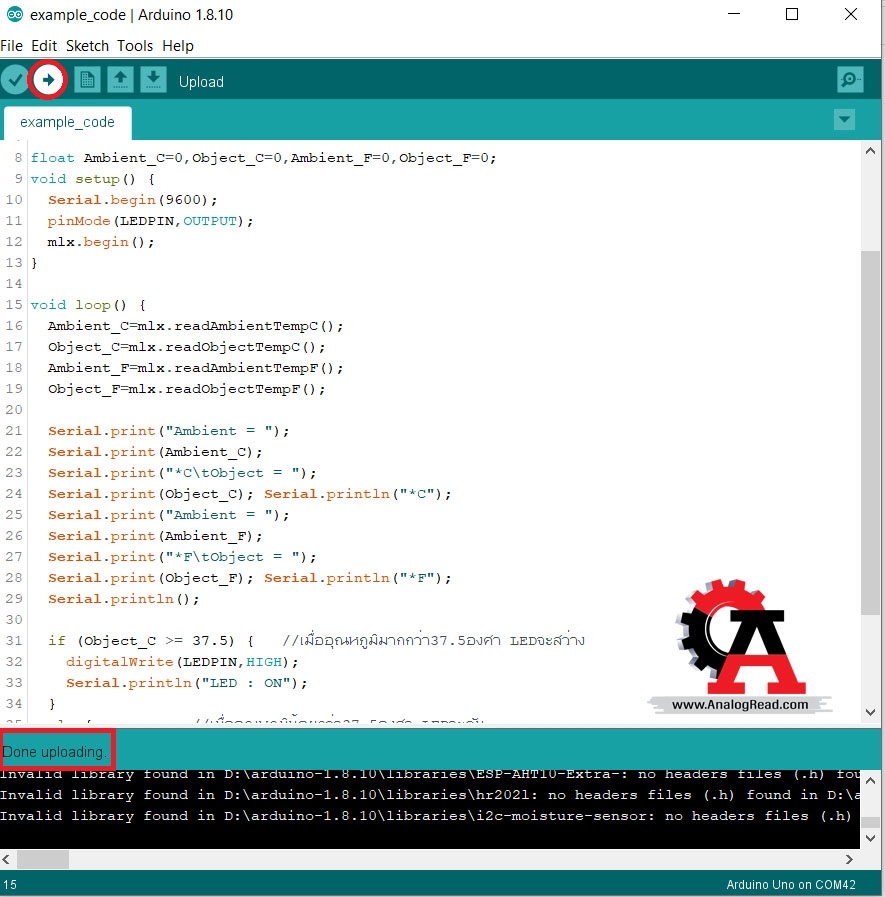Click the console scroll-down arrow

tap(870, 838)
